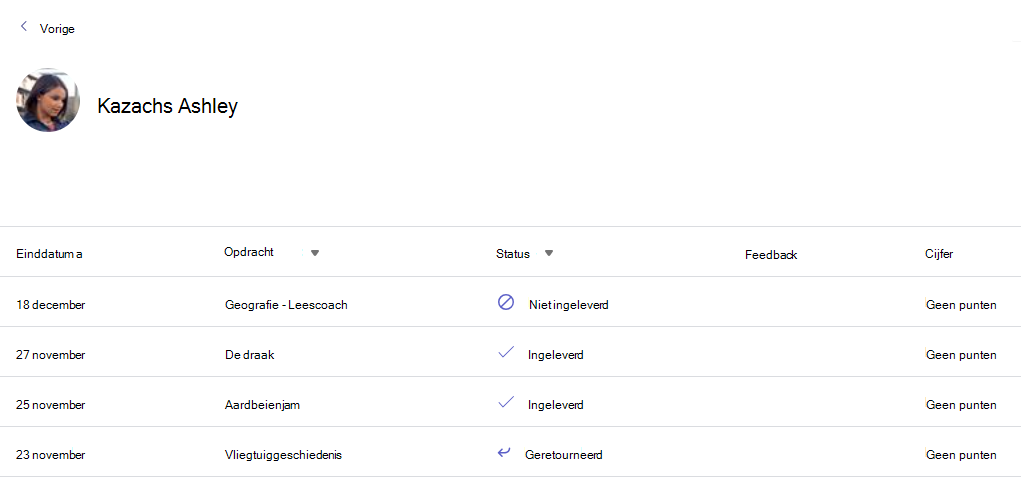Image resolution: width=1021 pixels, height=484 pixels.
Task: Click the back chevron icon beside Vorige
Action: (24, 27)
